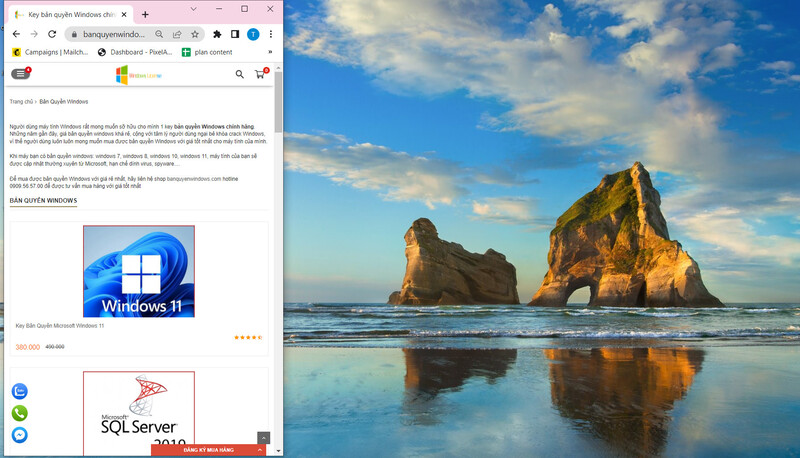Open plan content bookmark
Screen dimensions: 800x458
(207, 52)
